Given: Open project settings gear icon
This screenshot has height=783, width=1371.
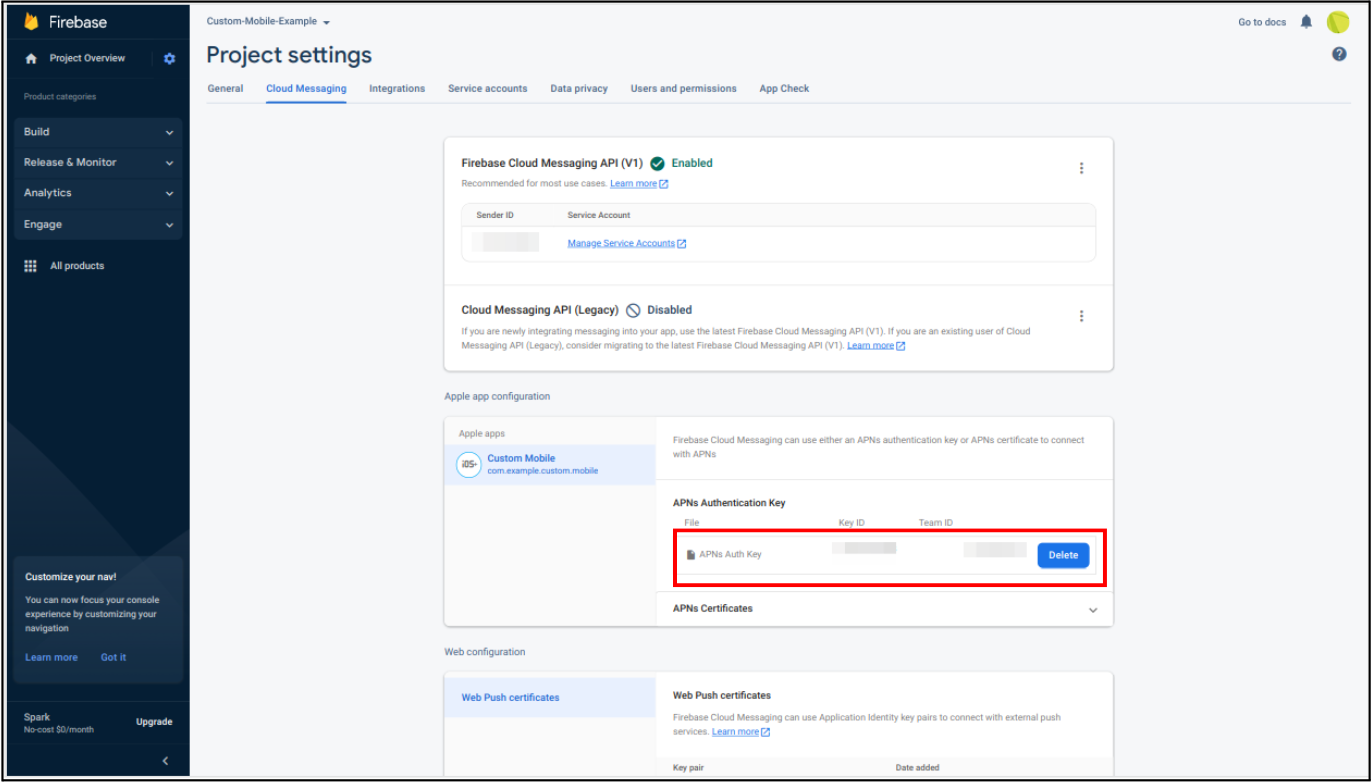Looking at the screenshot, I should click(x=169, y=59).
